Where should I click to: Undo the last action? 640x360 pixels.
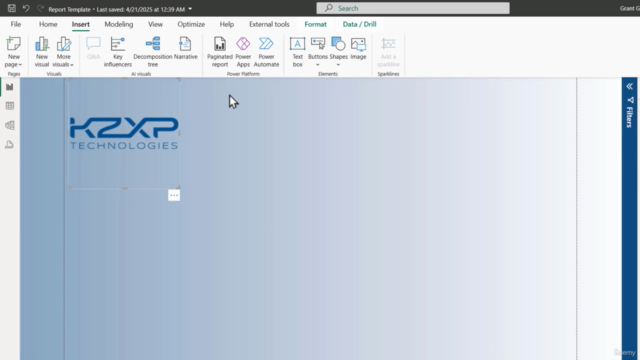click(26, 8)
